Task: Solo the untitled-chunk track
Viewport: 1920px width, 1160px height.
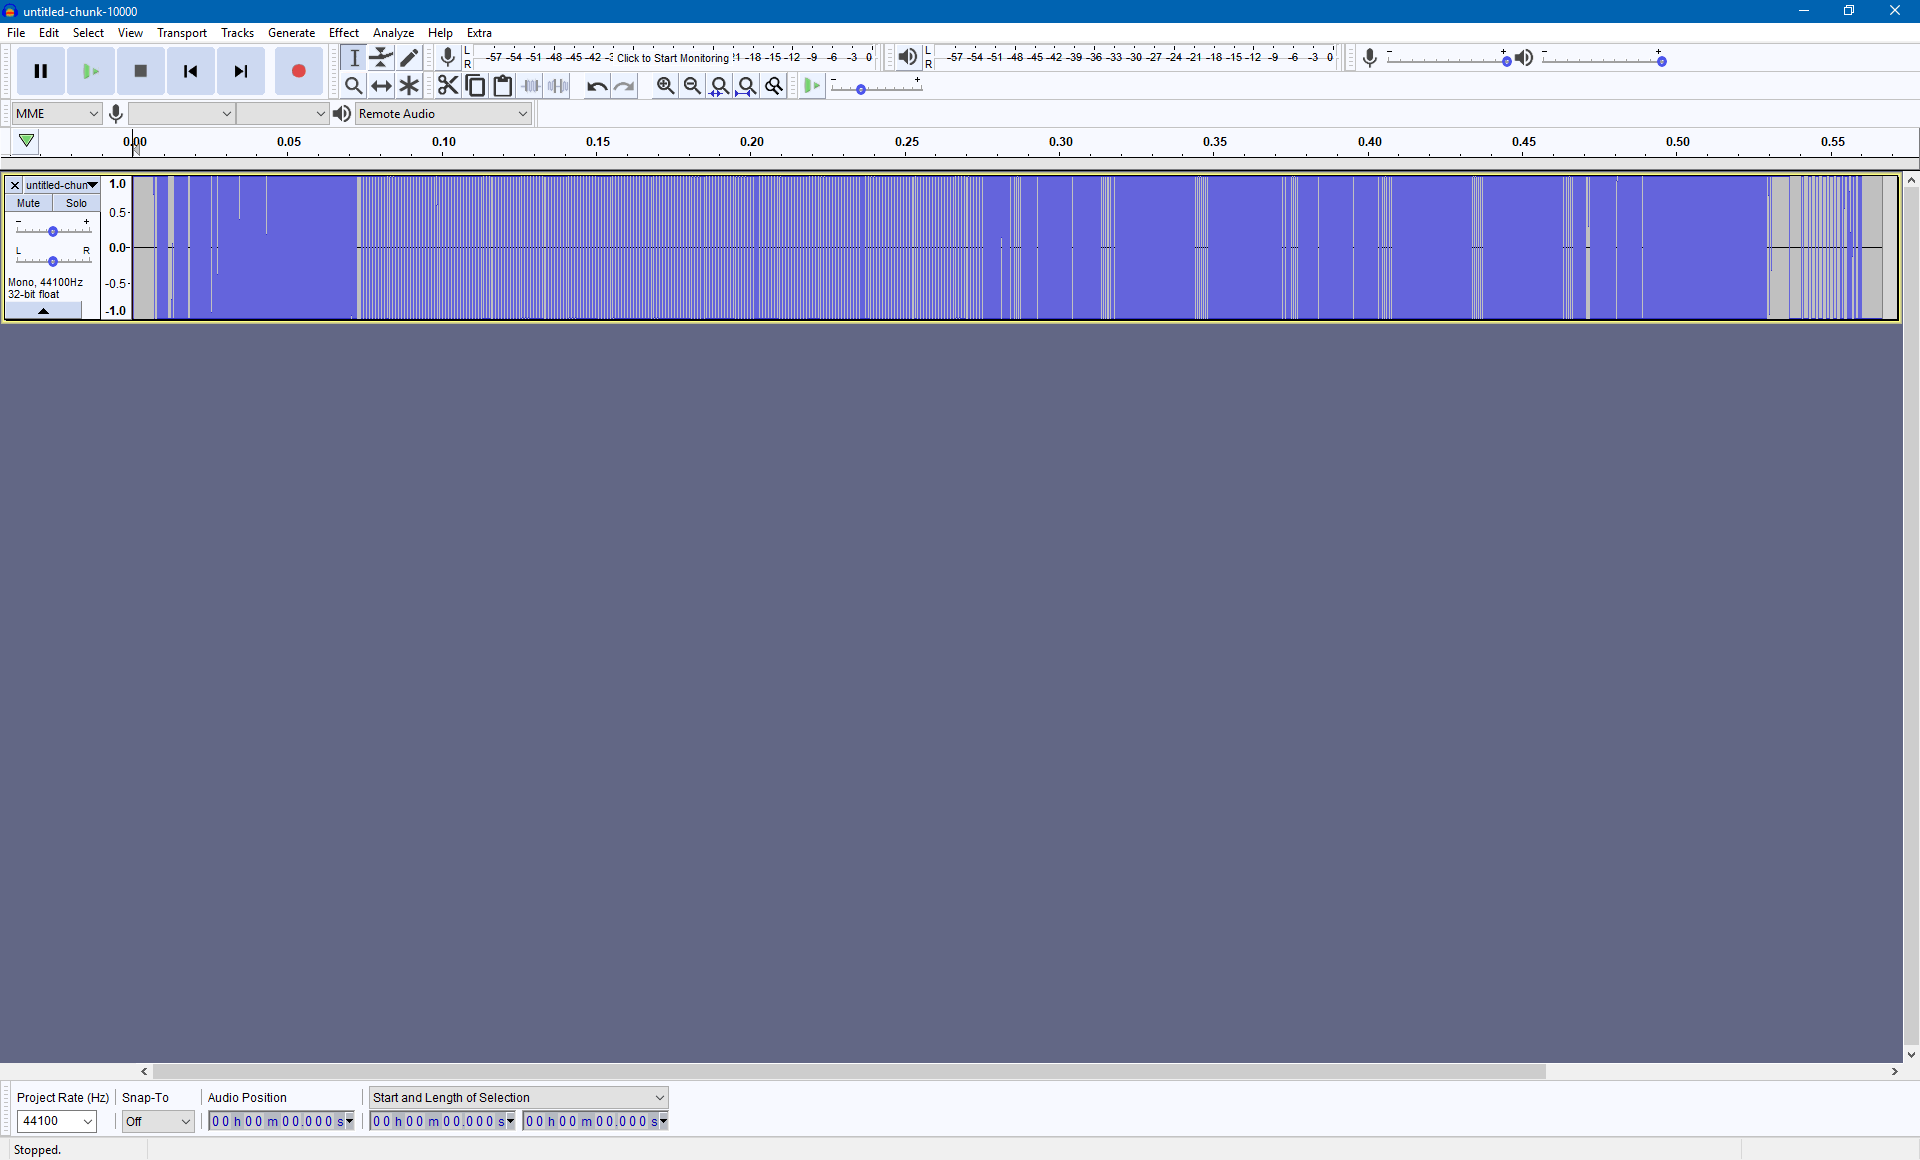Action: [x=76, y=203]
